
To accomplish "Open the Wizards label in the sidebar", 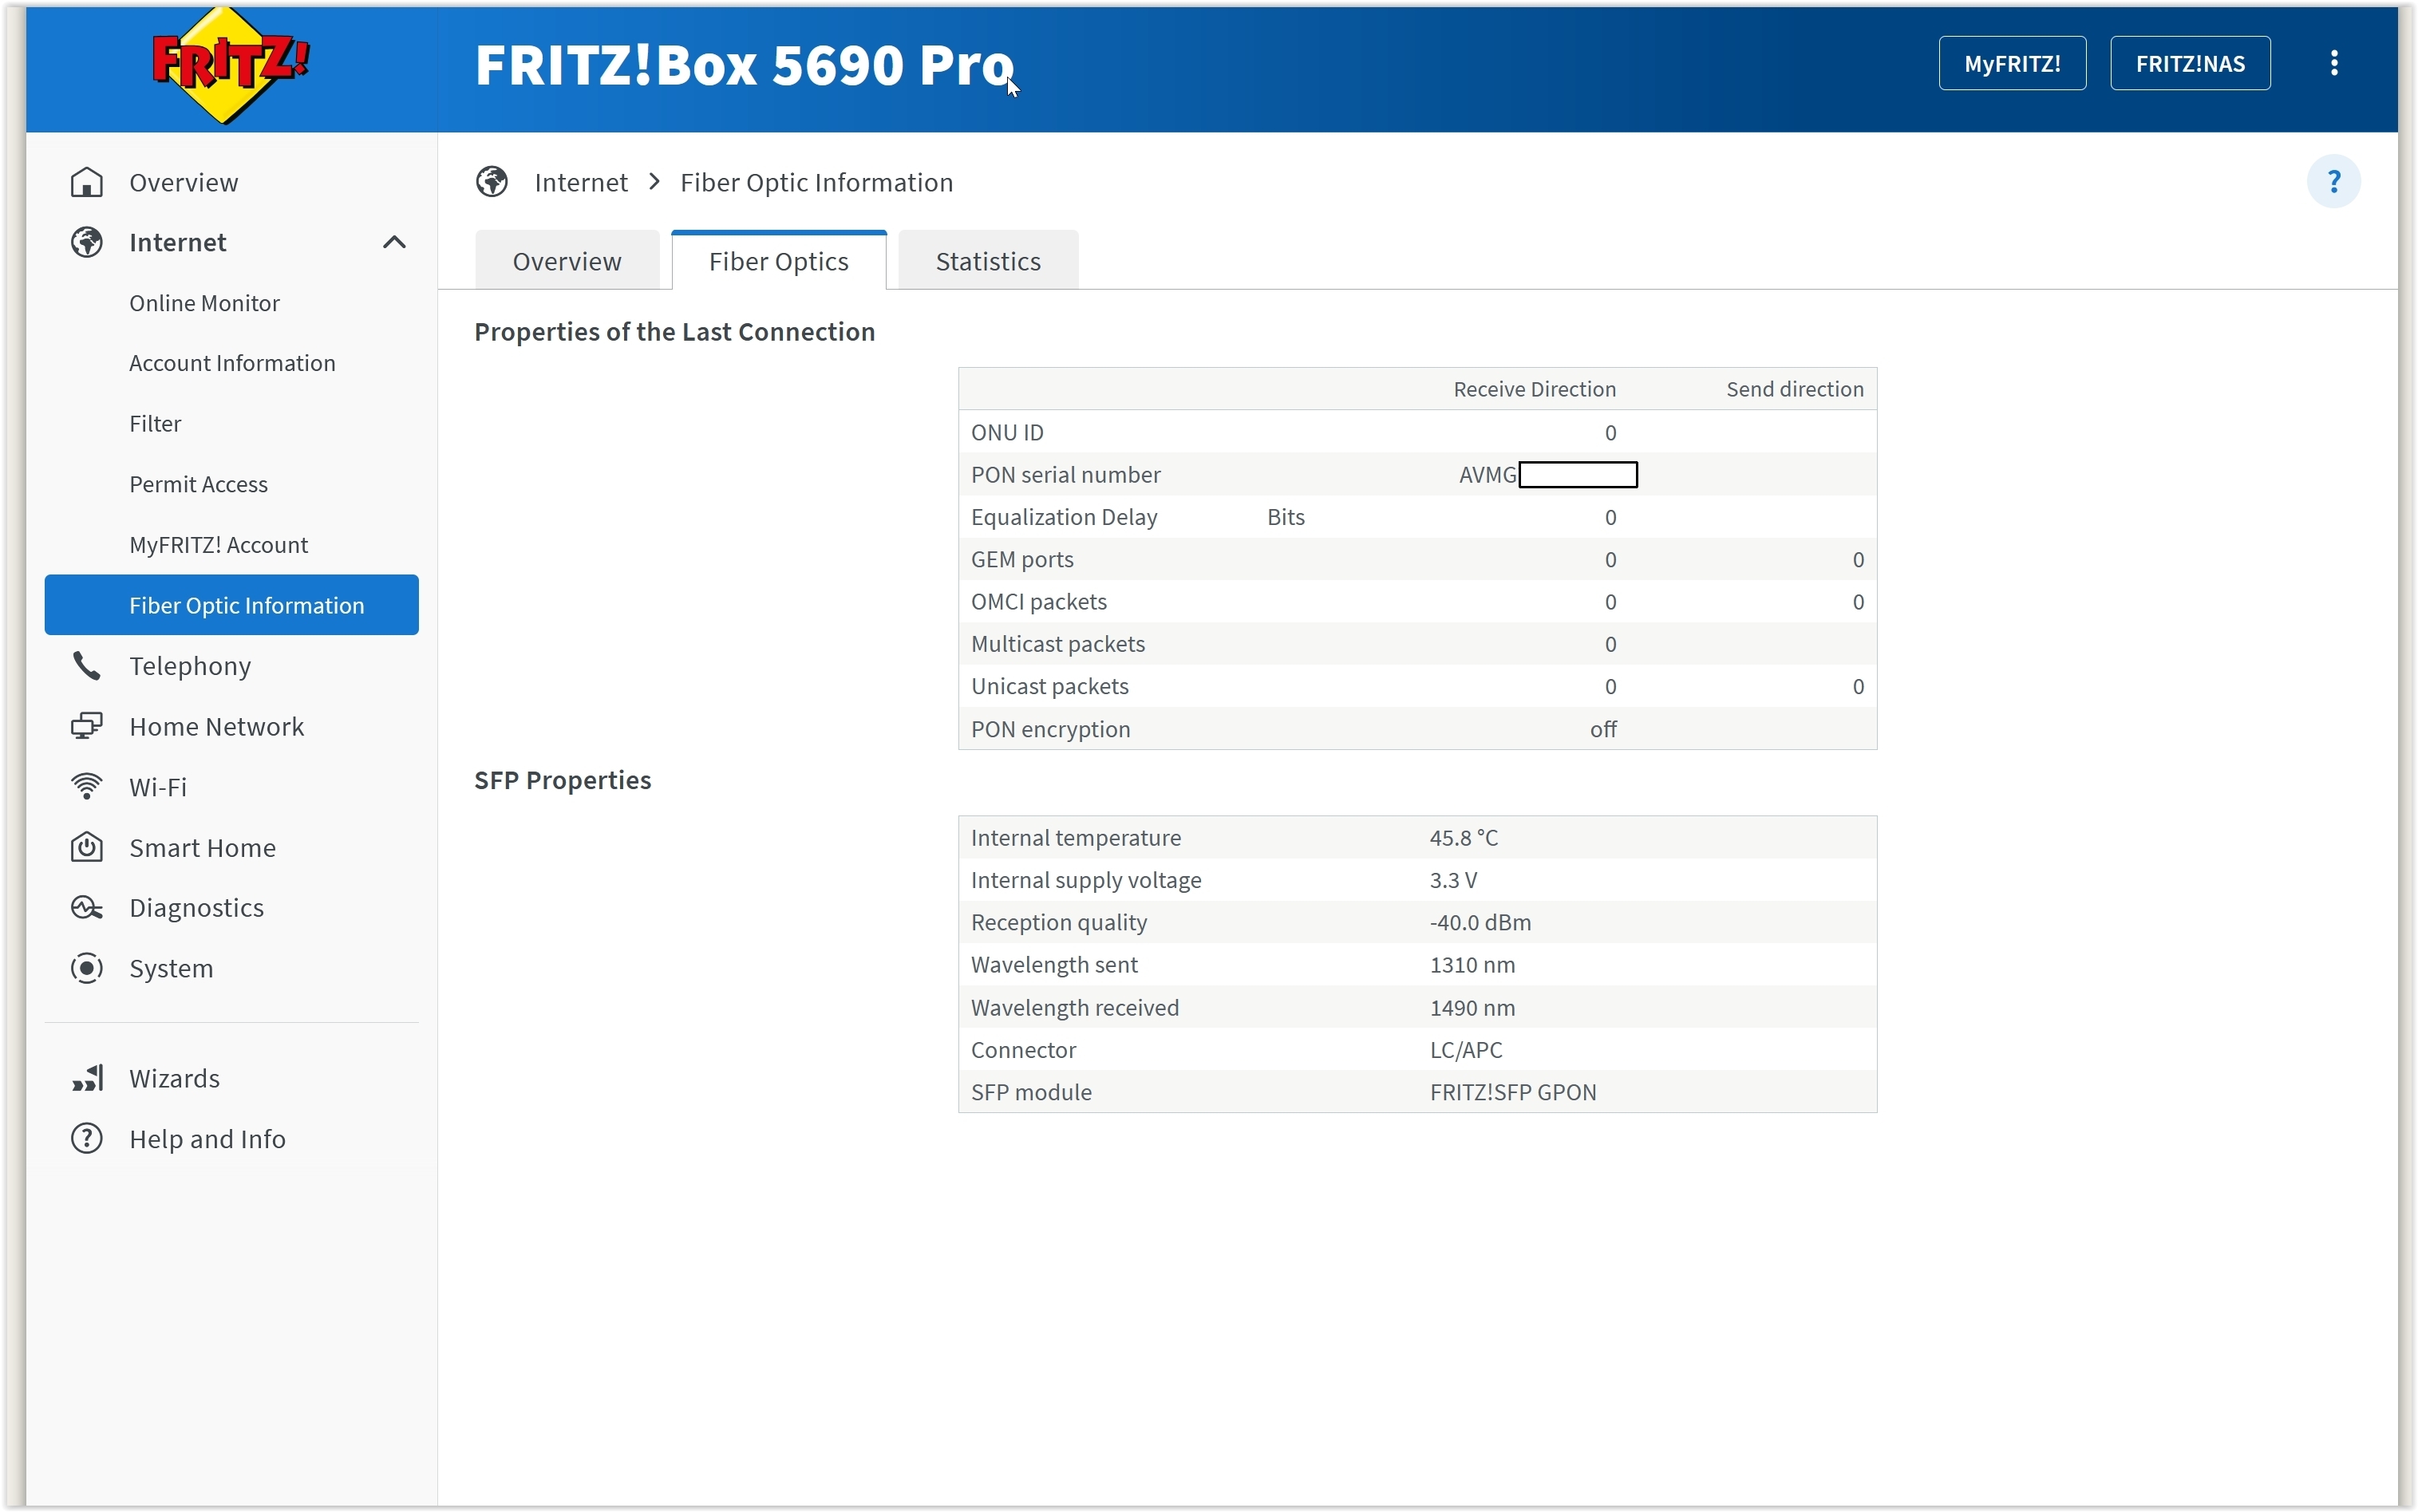I will pos(175,1078).
